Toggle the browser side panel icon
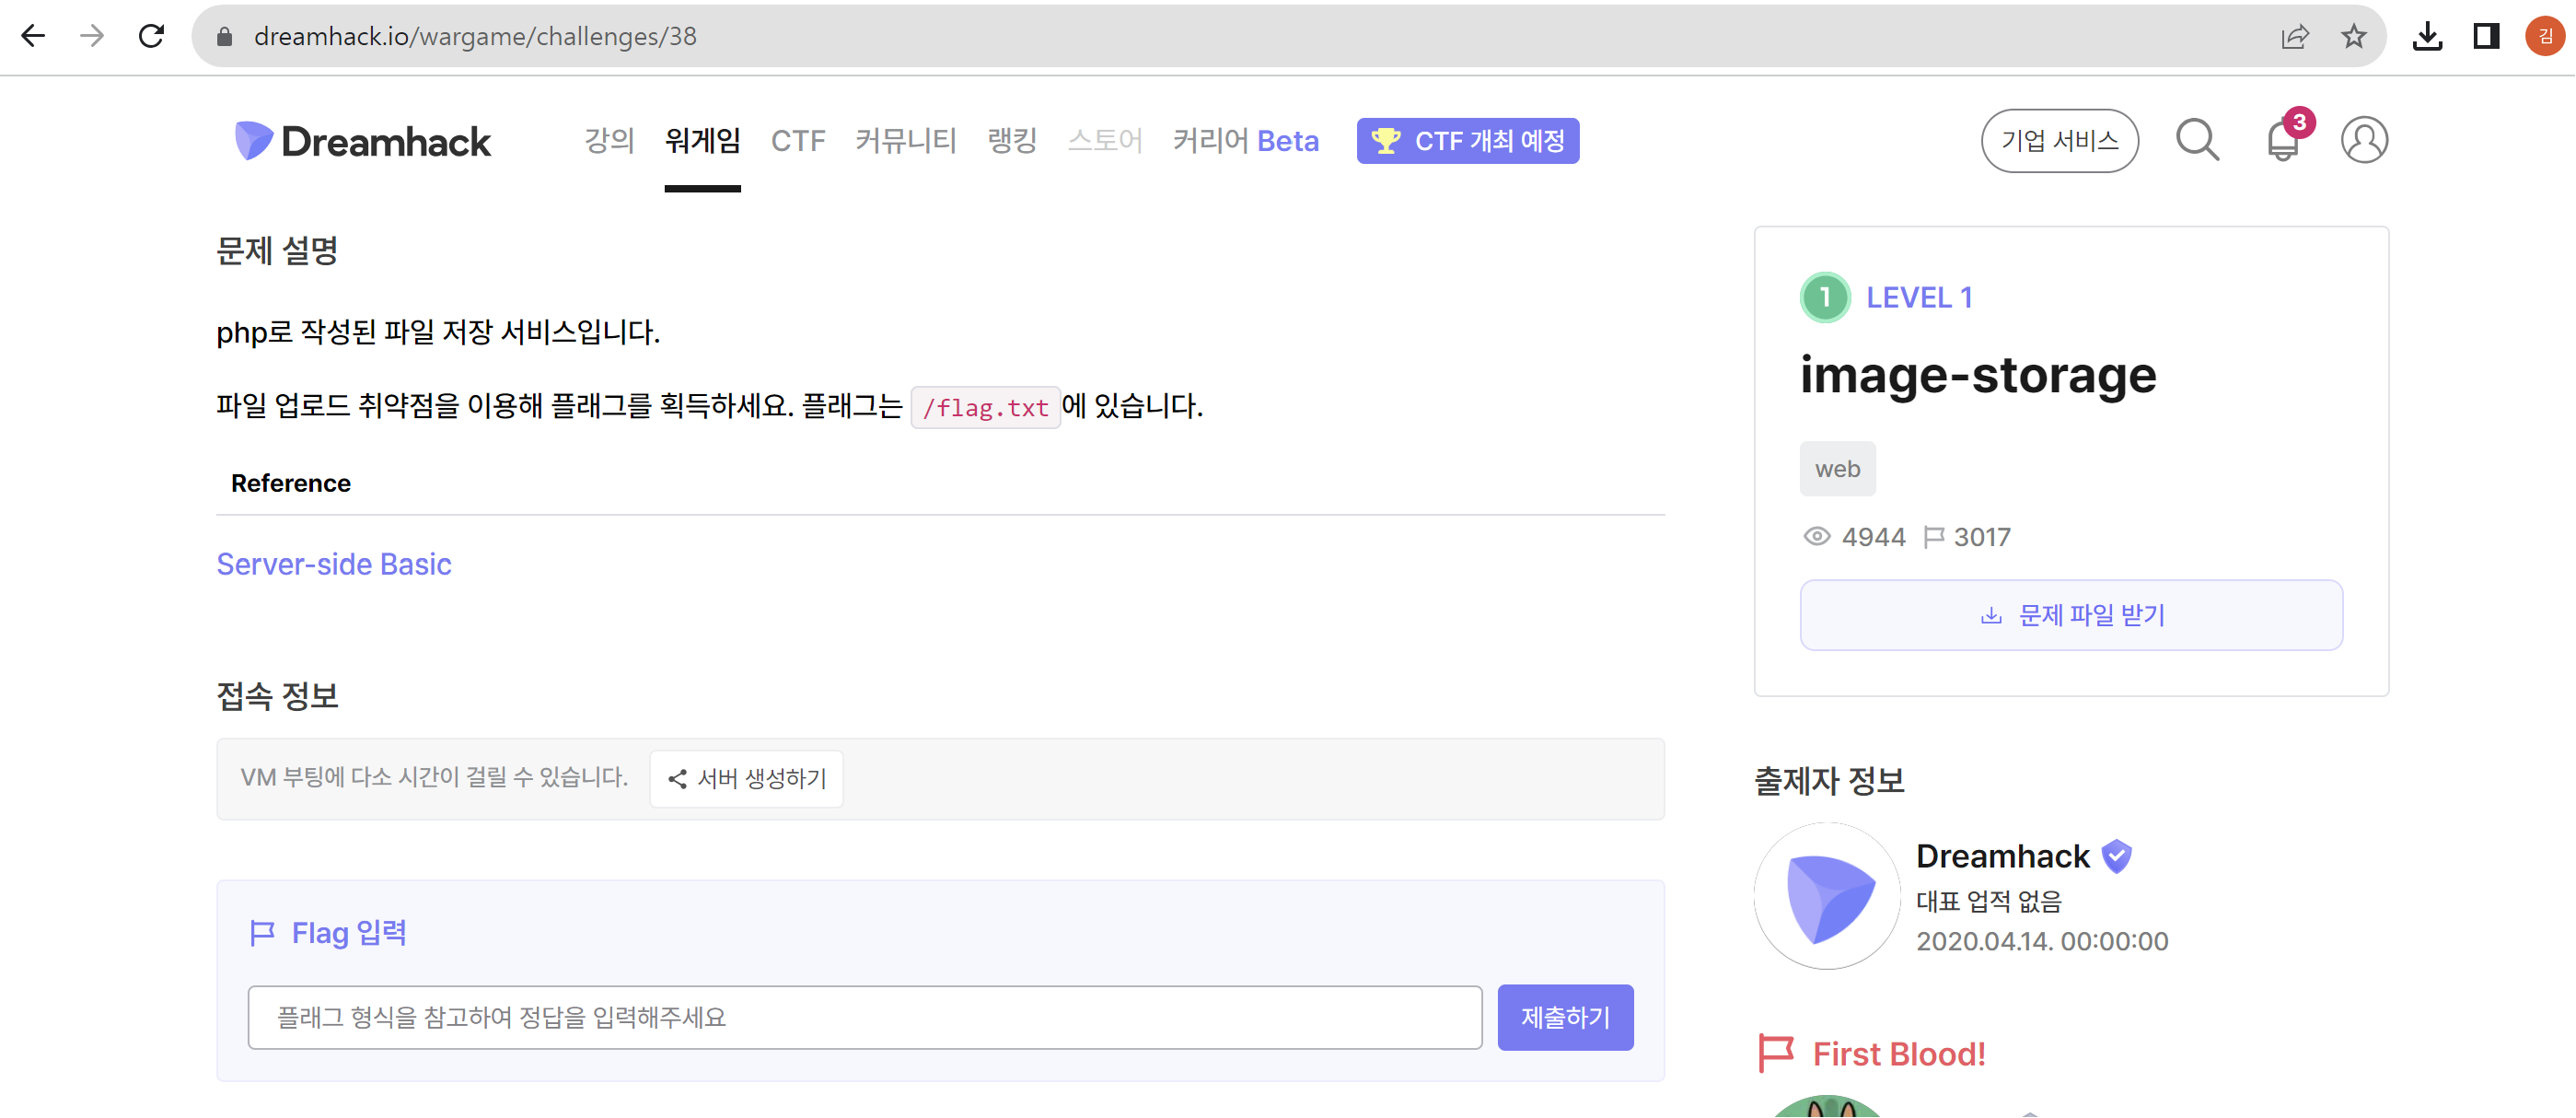 tap(2486, 36)
